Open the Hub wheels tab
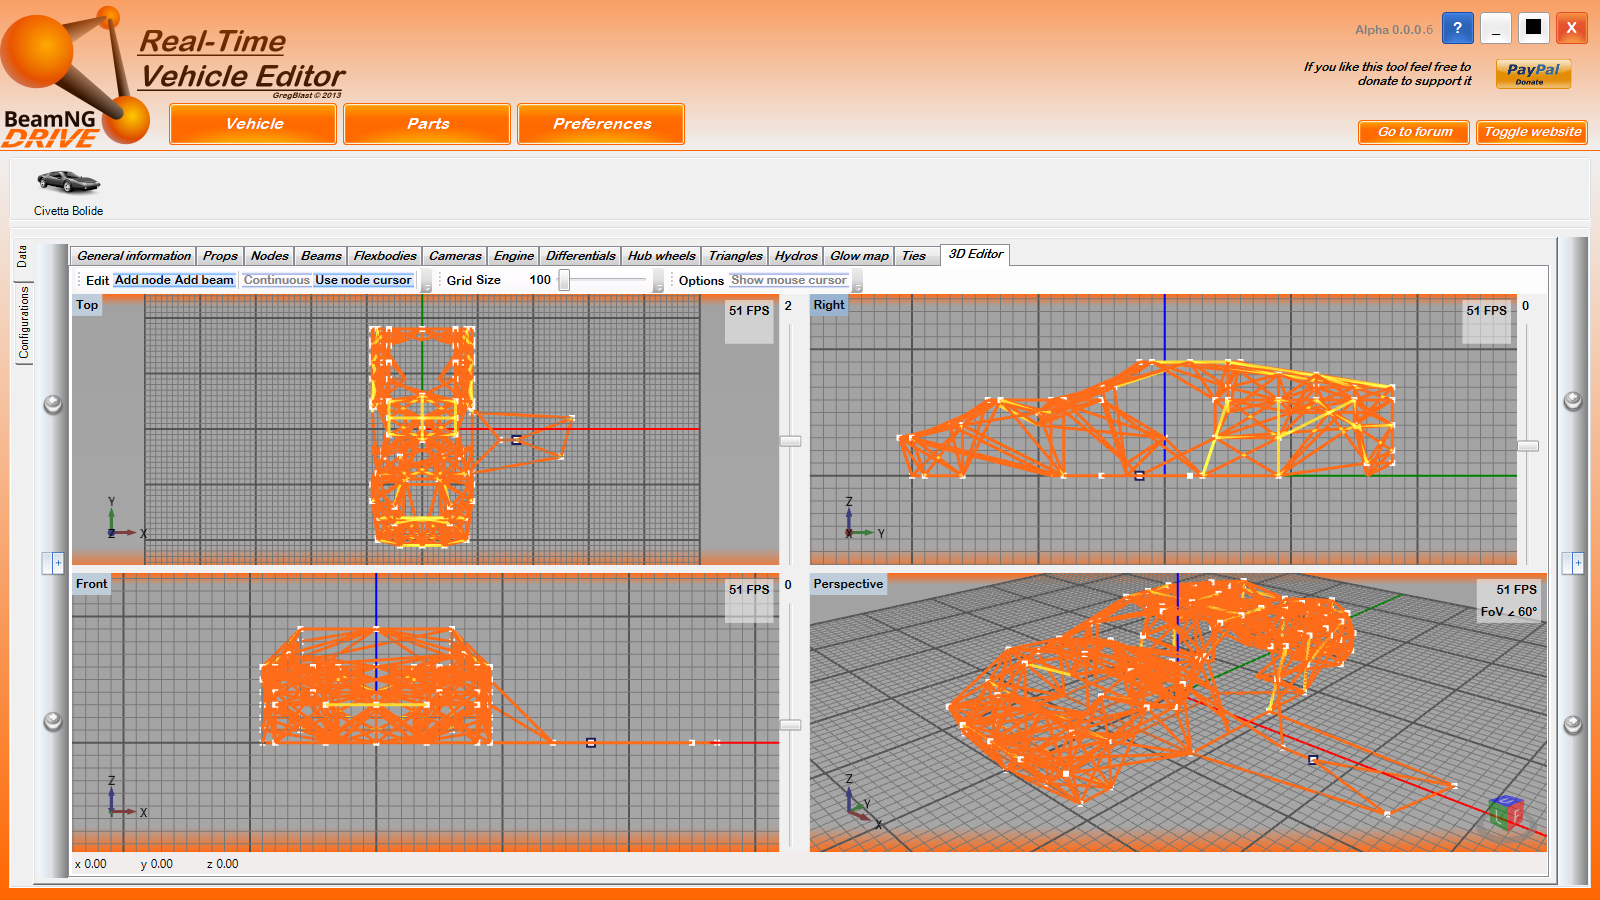The image size is (1600, 900). click(x=661, y=256)
